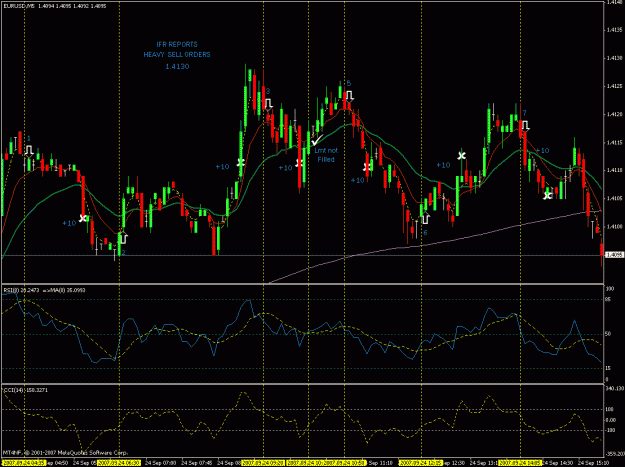Click the '24 Sep 14:30' time label
This screenshot has width=625, height=467.
pyautogui.click(x=558, y=463)
